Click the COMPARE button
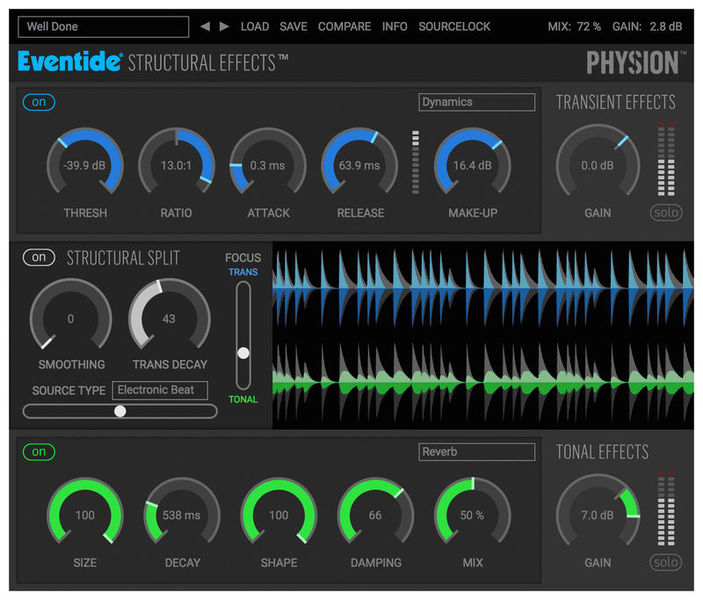The width and height of the screenshot is (703, 600). pyautogui.click(x=344, y=26)
